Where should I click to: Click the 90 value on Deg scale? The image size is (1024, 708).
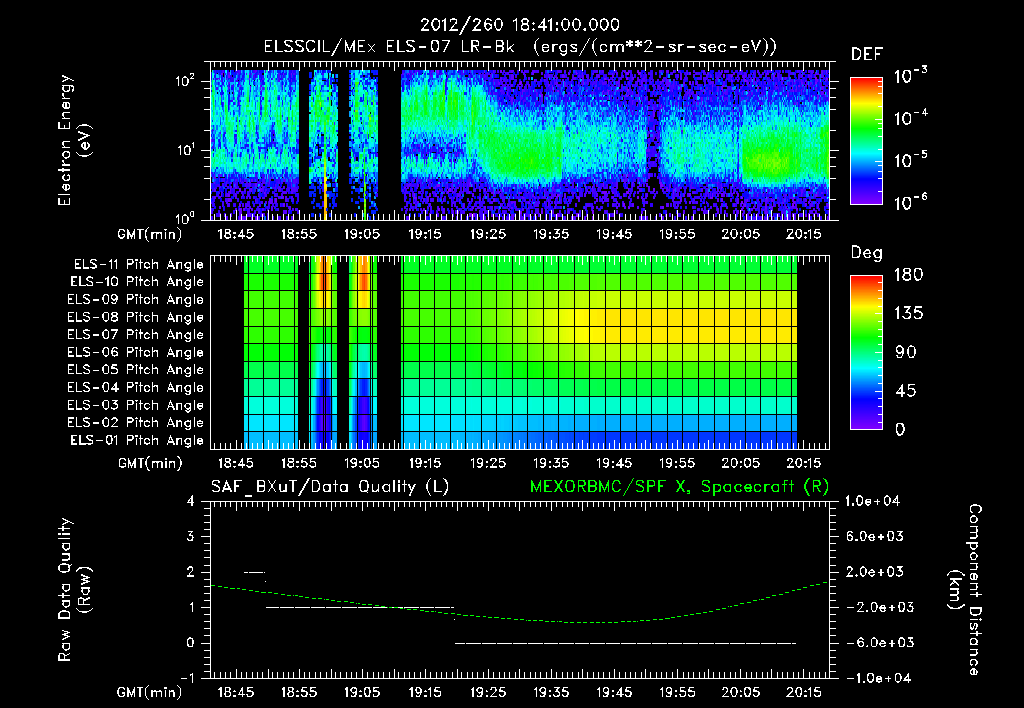(x=906, y=353)
